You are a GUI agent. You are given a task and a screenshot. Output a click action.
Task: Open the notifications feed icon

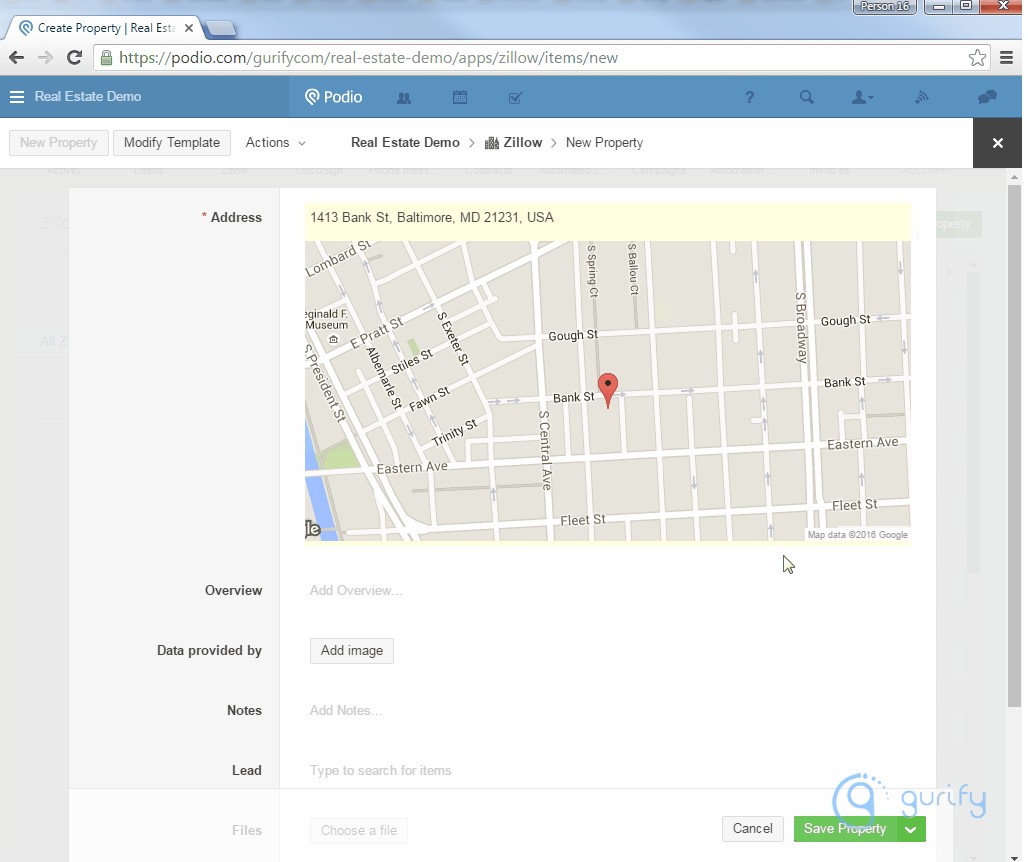pos(922,98)
